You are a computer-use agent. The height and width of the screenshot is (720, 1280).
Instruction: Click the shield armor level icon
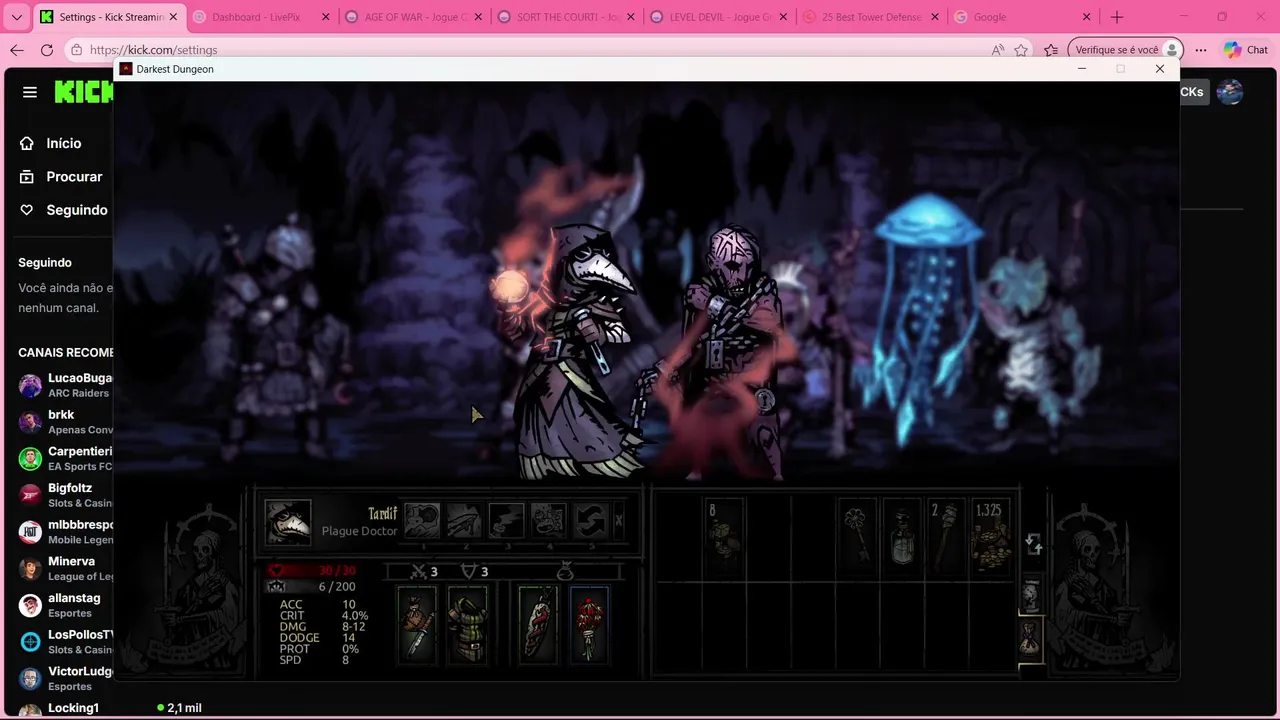click(468, 572)
